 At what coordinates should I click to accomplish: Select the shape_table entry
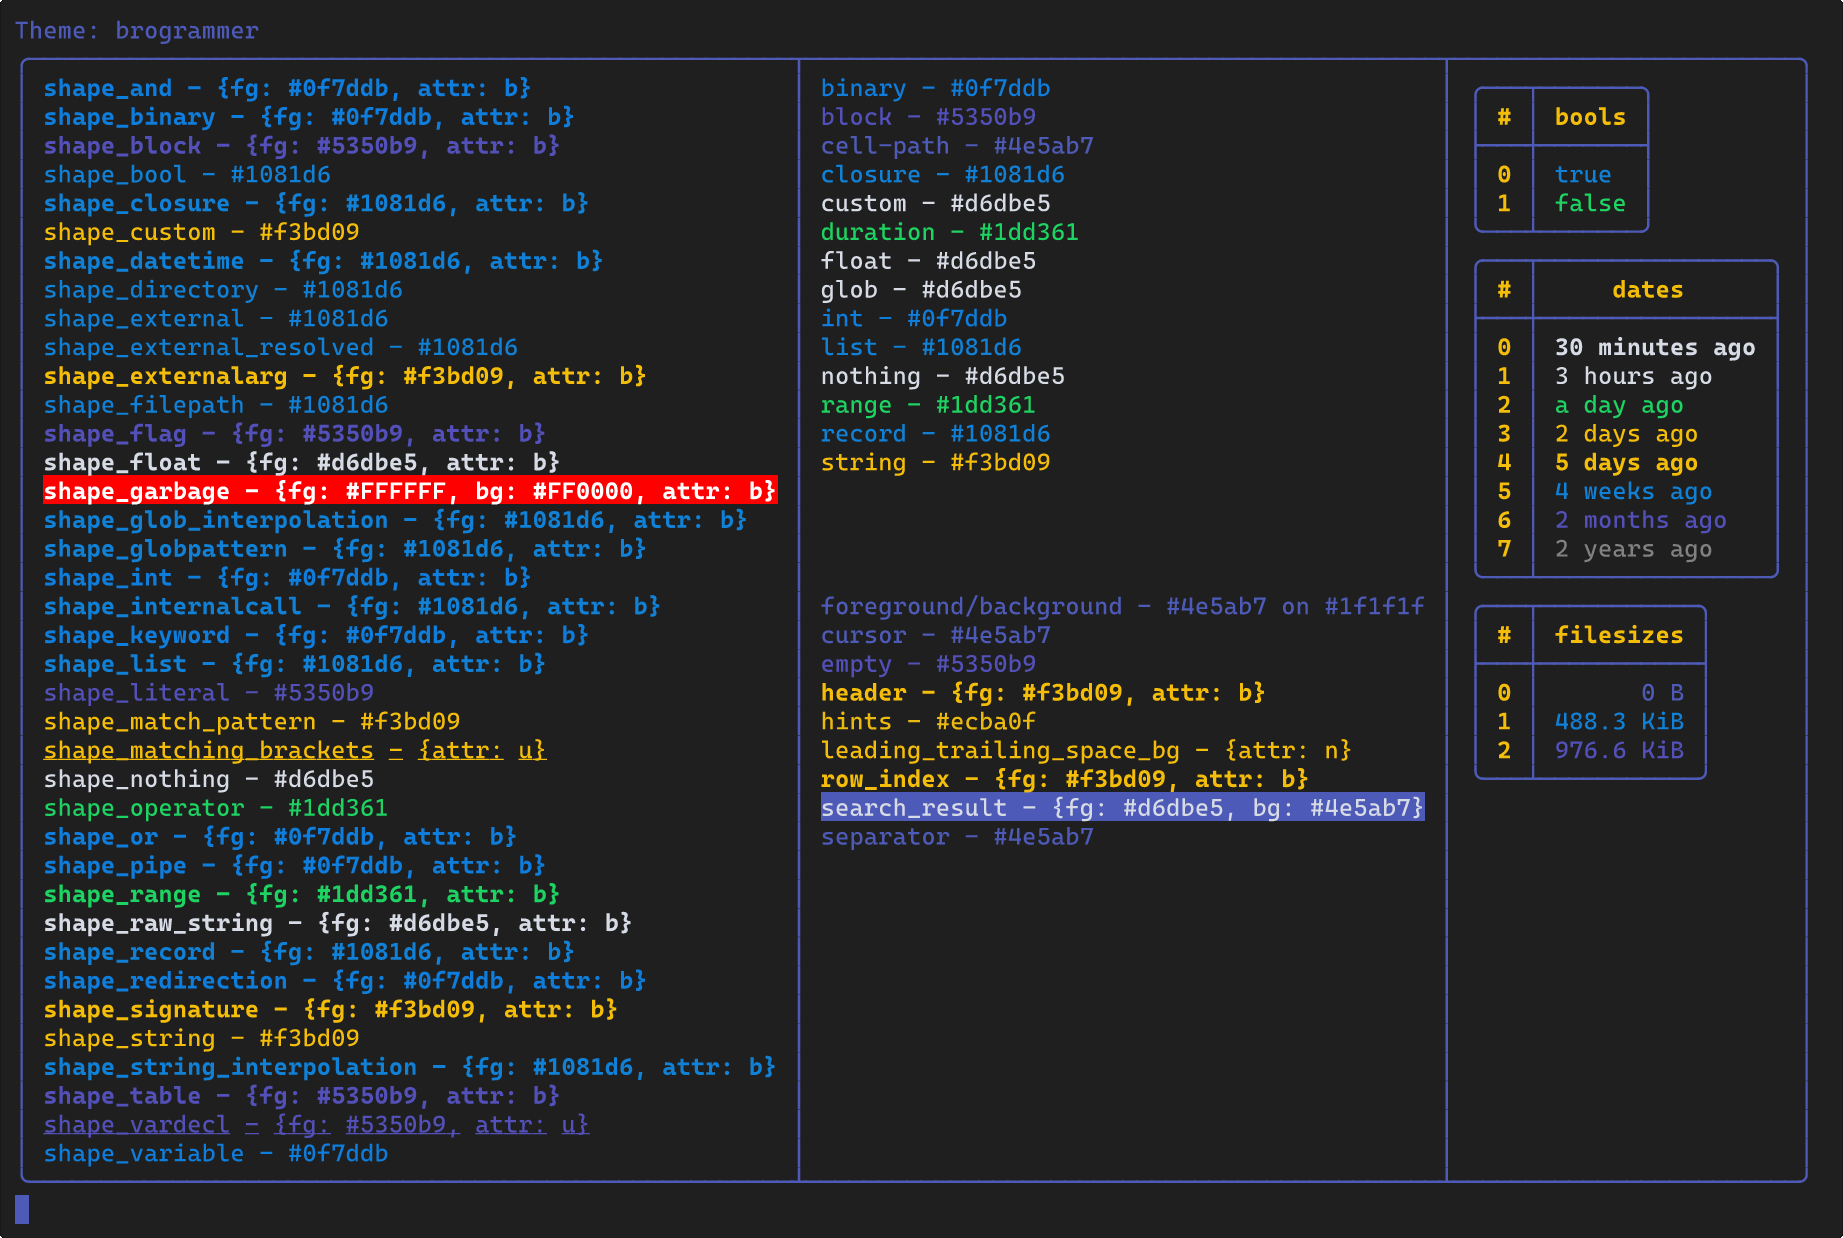pyautogui.click(x=302, y=1097)
